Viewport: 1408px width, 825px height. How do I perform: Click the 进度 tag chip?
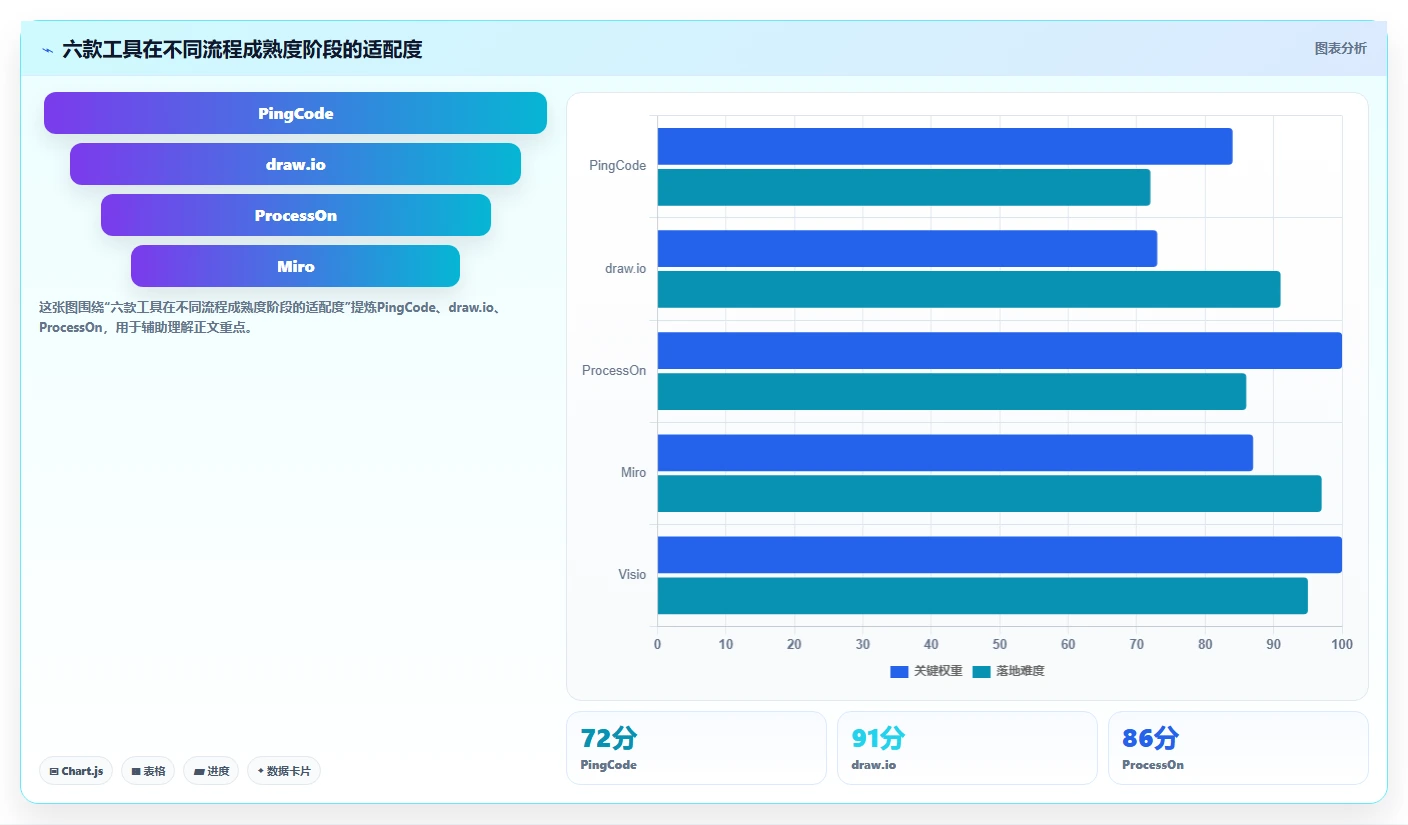click(211, 771)
